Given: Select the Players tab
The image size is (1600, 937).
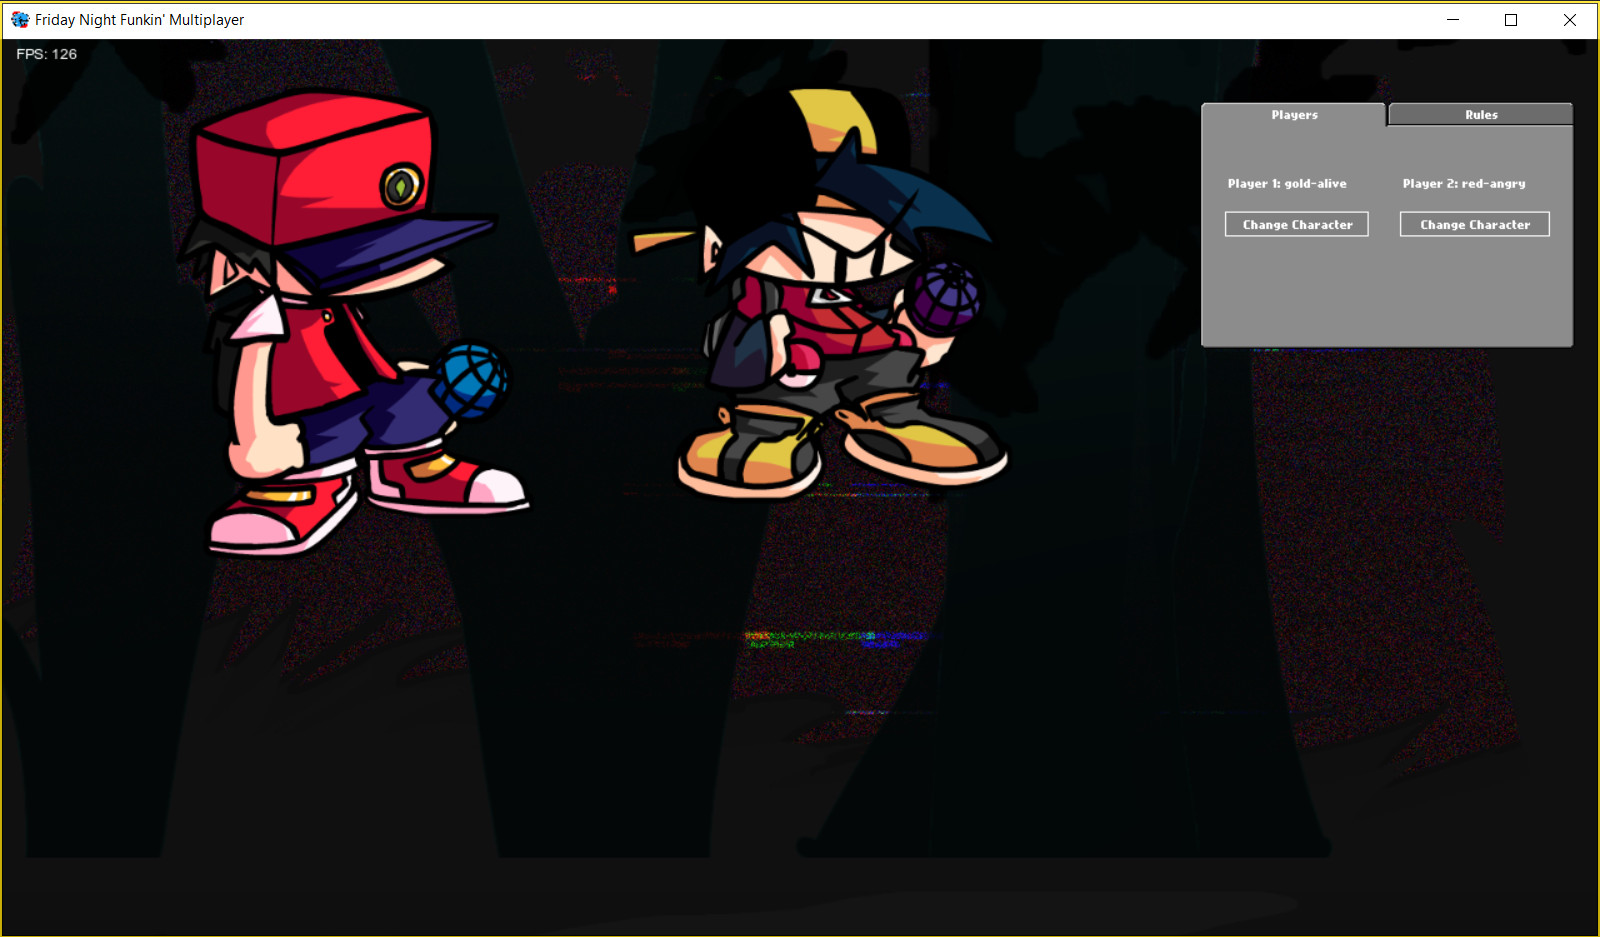Looking at the screenshot, I should click(x=1294, y=115).
